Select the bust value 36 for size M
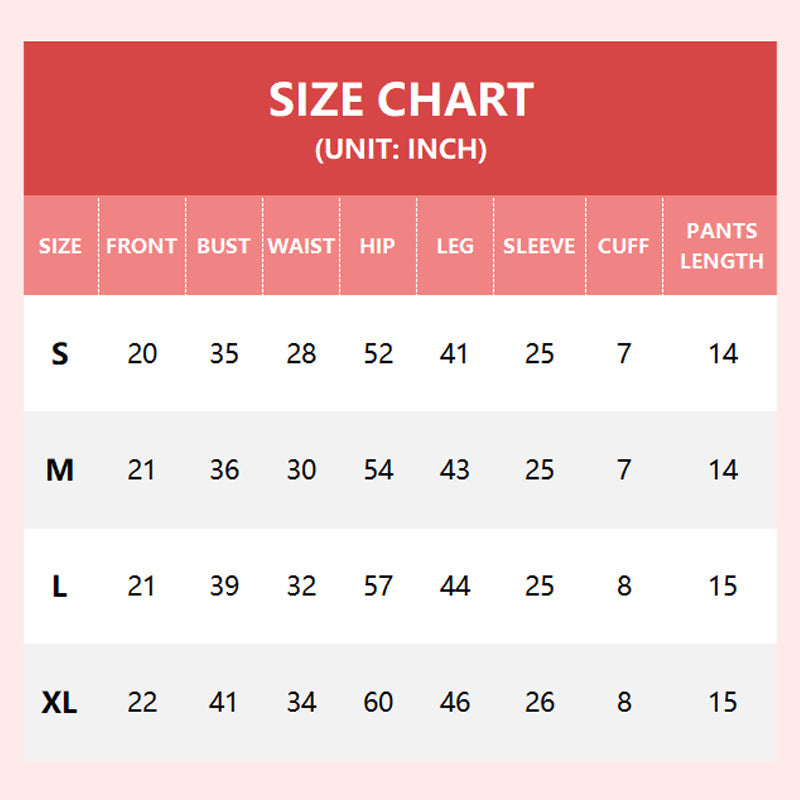The image size is (800, 800). pos(224,470)
